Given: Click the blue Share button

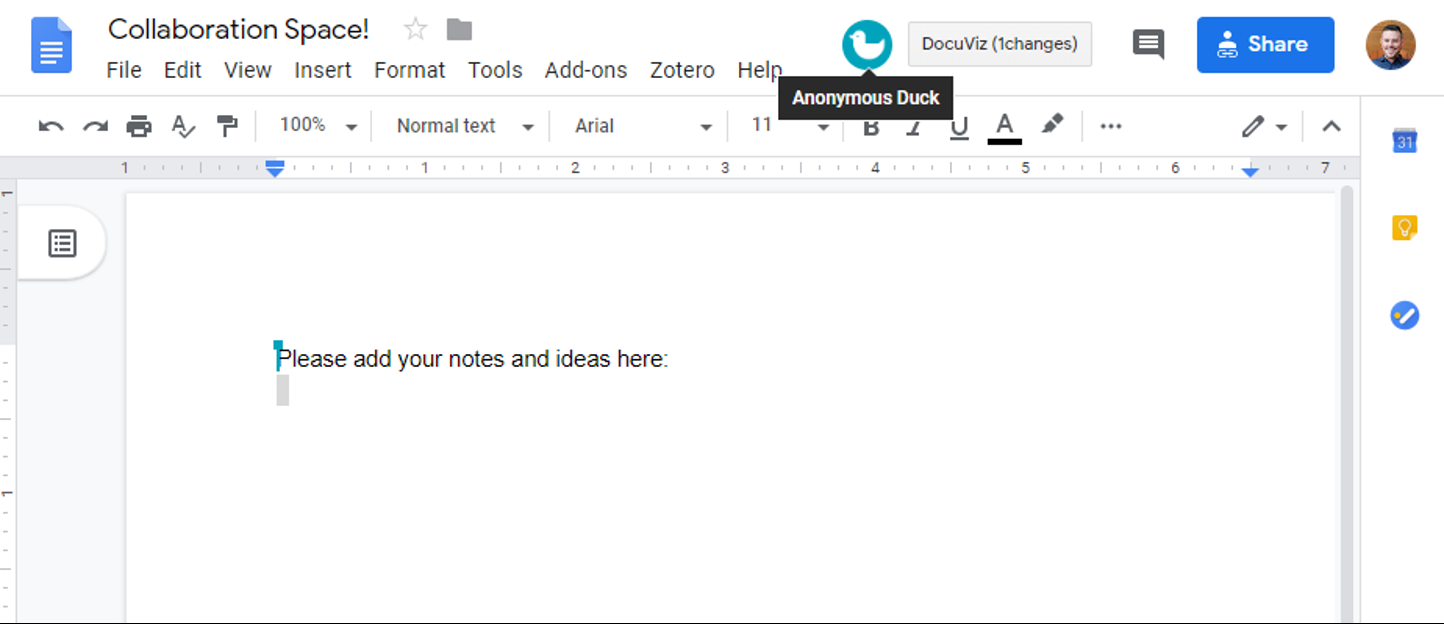Looking at the screenshot, I should tap(1265, 45).
